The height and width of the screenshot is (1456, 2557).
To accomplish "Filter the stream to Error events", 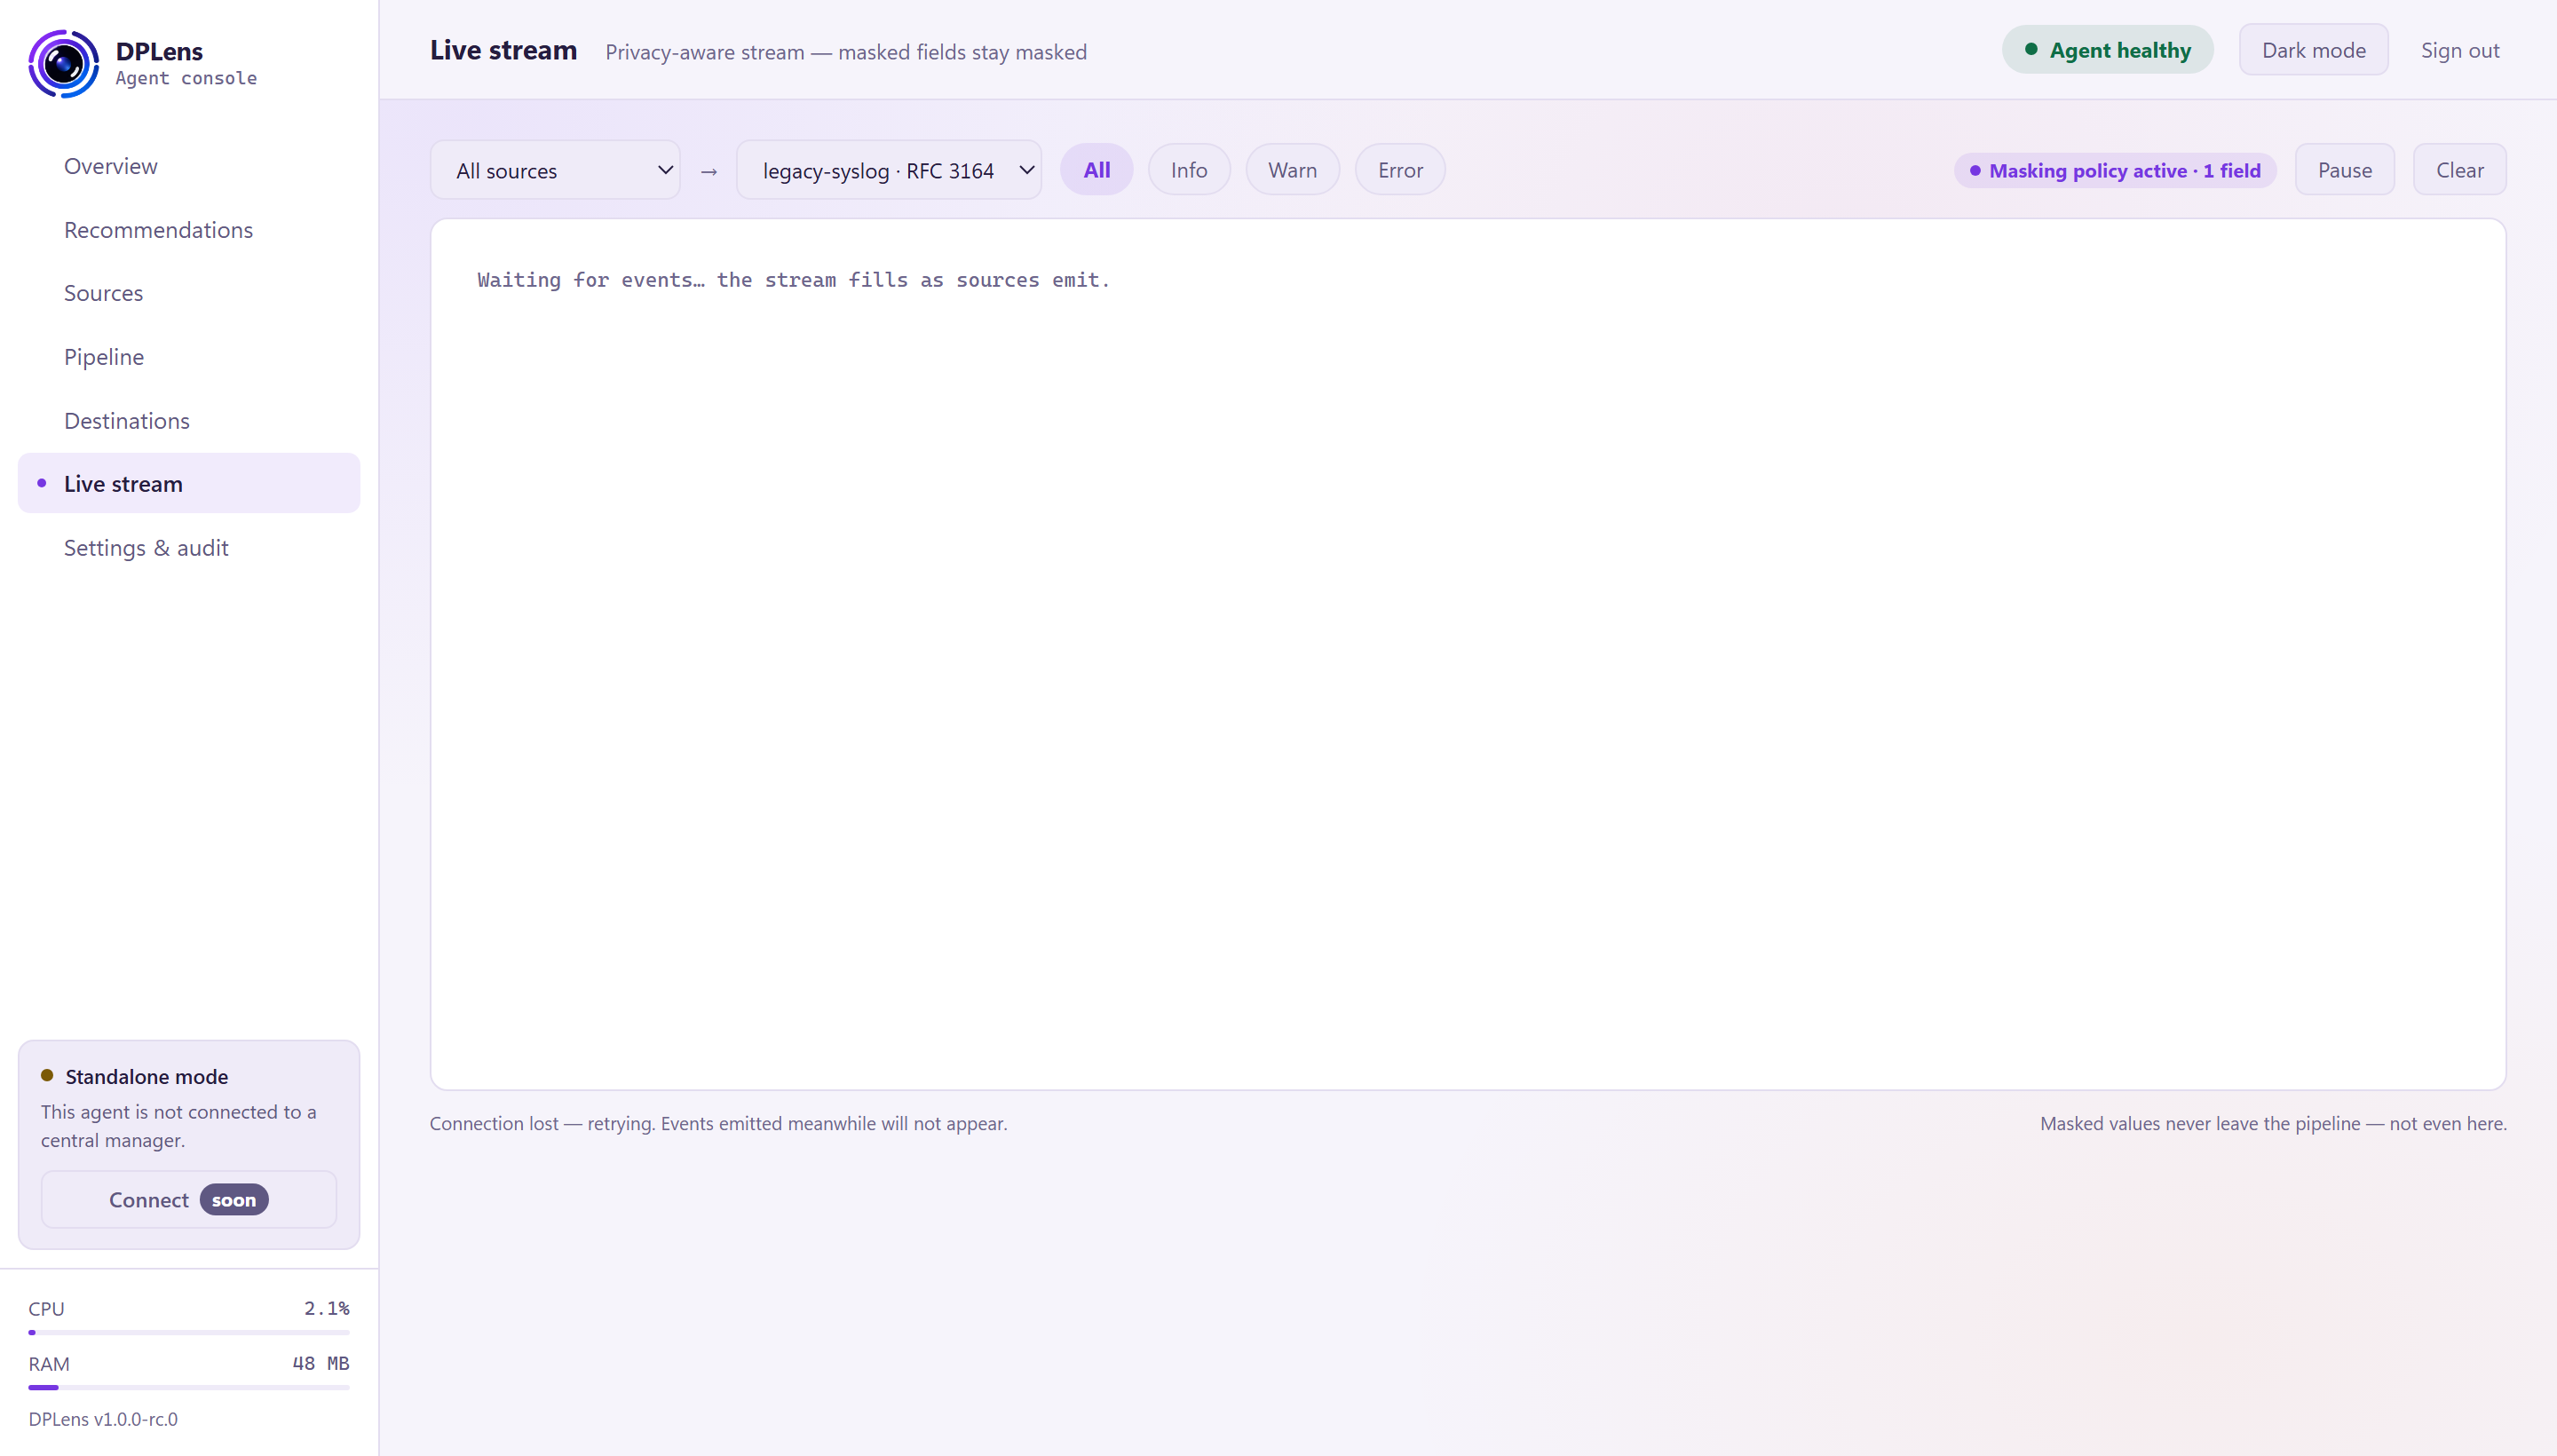I will tap(1399, 170).
